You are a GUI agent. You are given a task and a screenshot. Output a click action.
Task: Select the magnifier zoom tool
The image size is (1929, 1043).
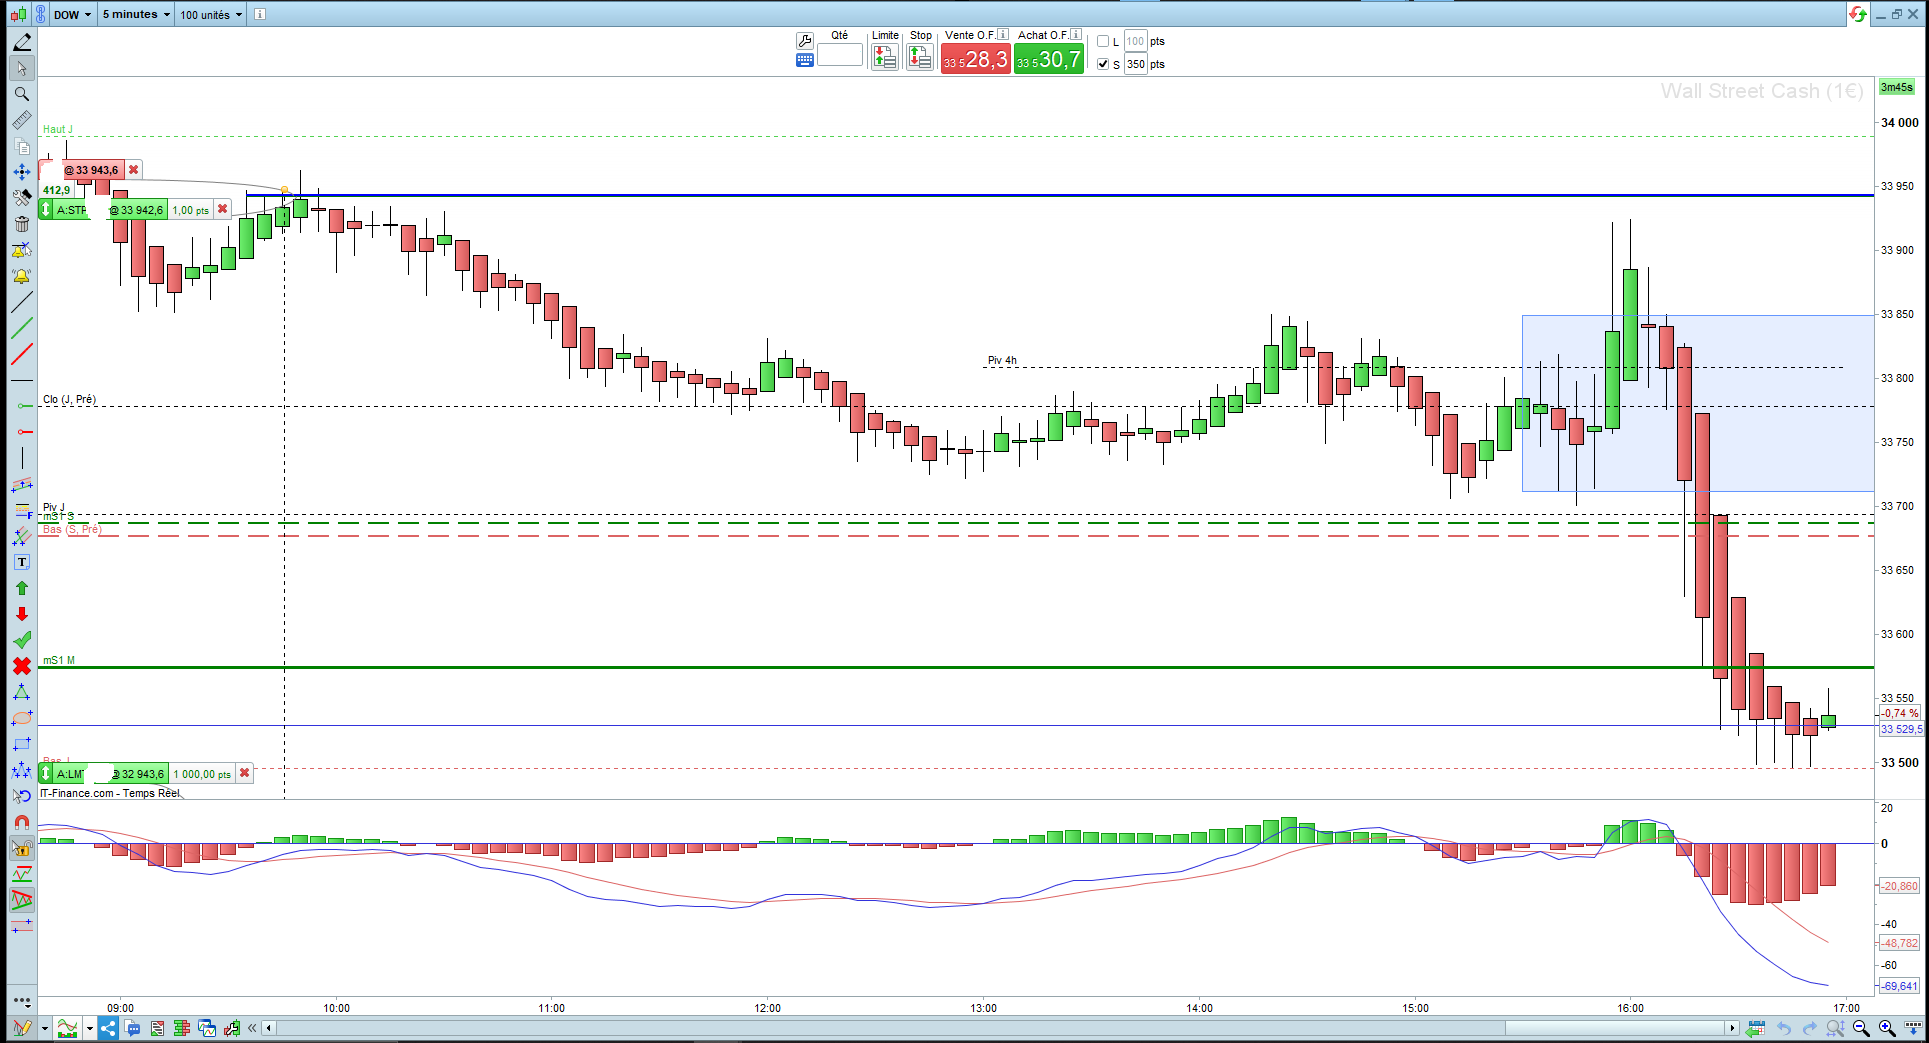click(x=21, y=94)
